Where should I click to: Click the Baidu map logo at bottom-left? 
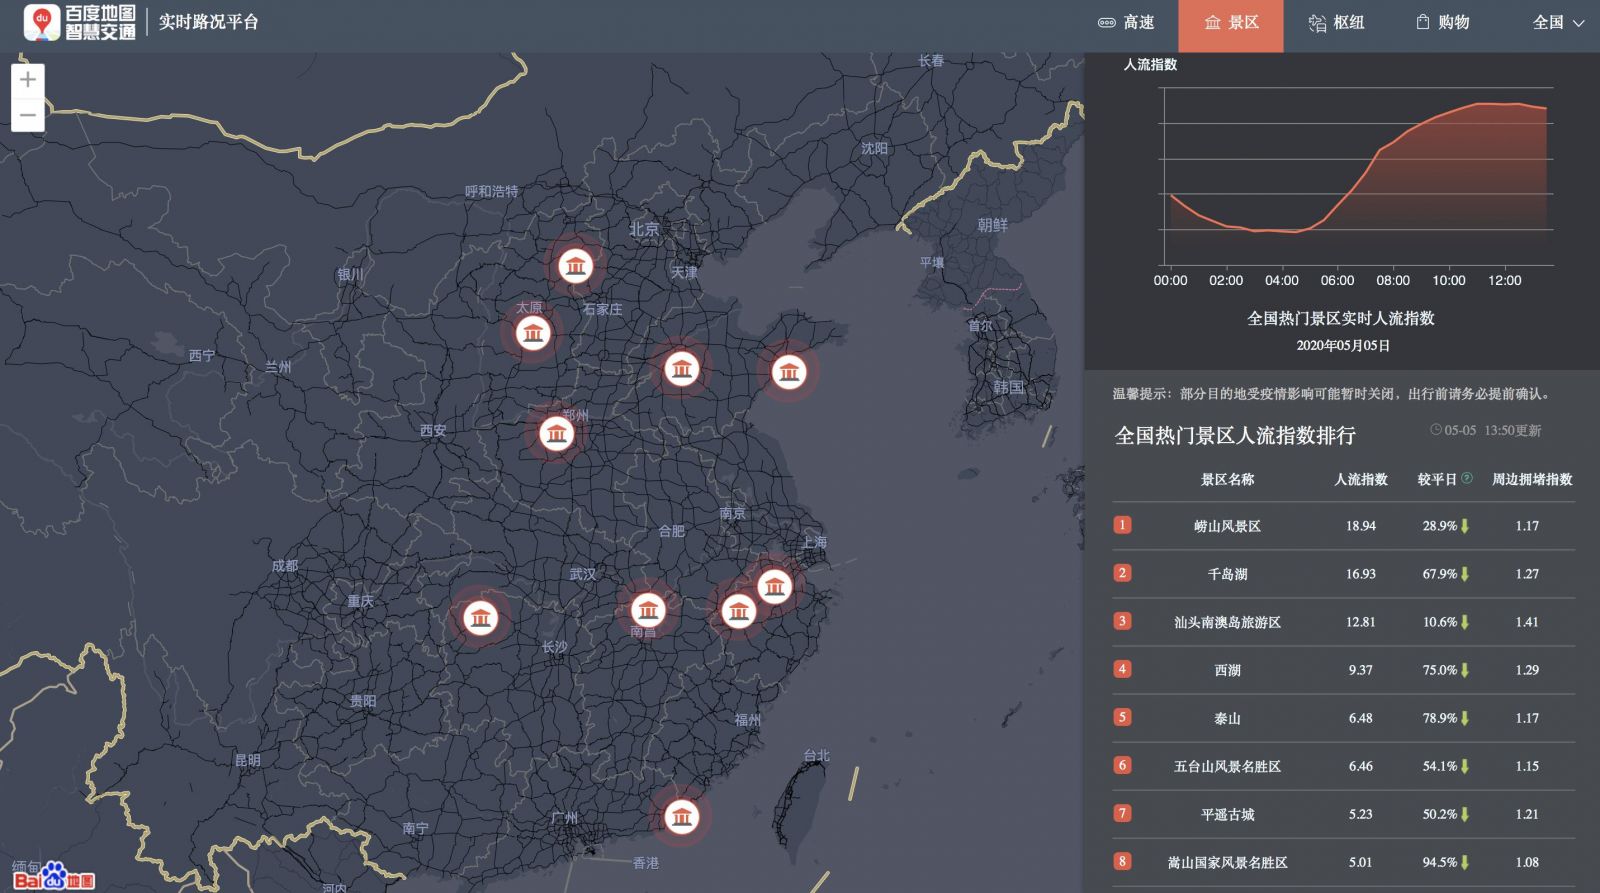coord(54,876)
